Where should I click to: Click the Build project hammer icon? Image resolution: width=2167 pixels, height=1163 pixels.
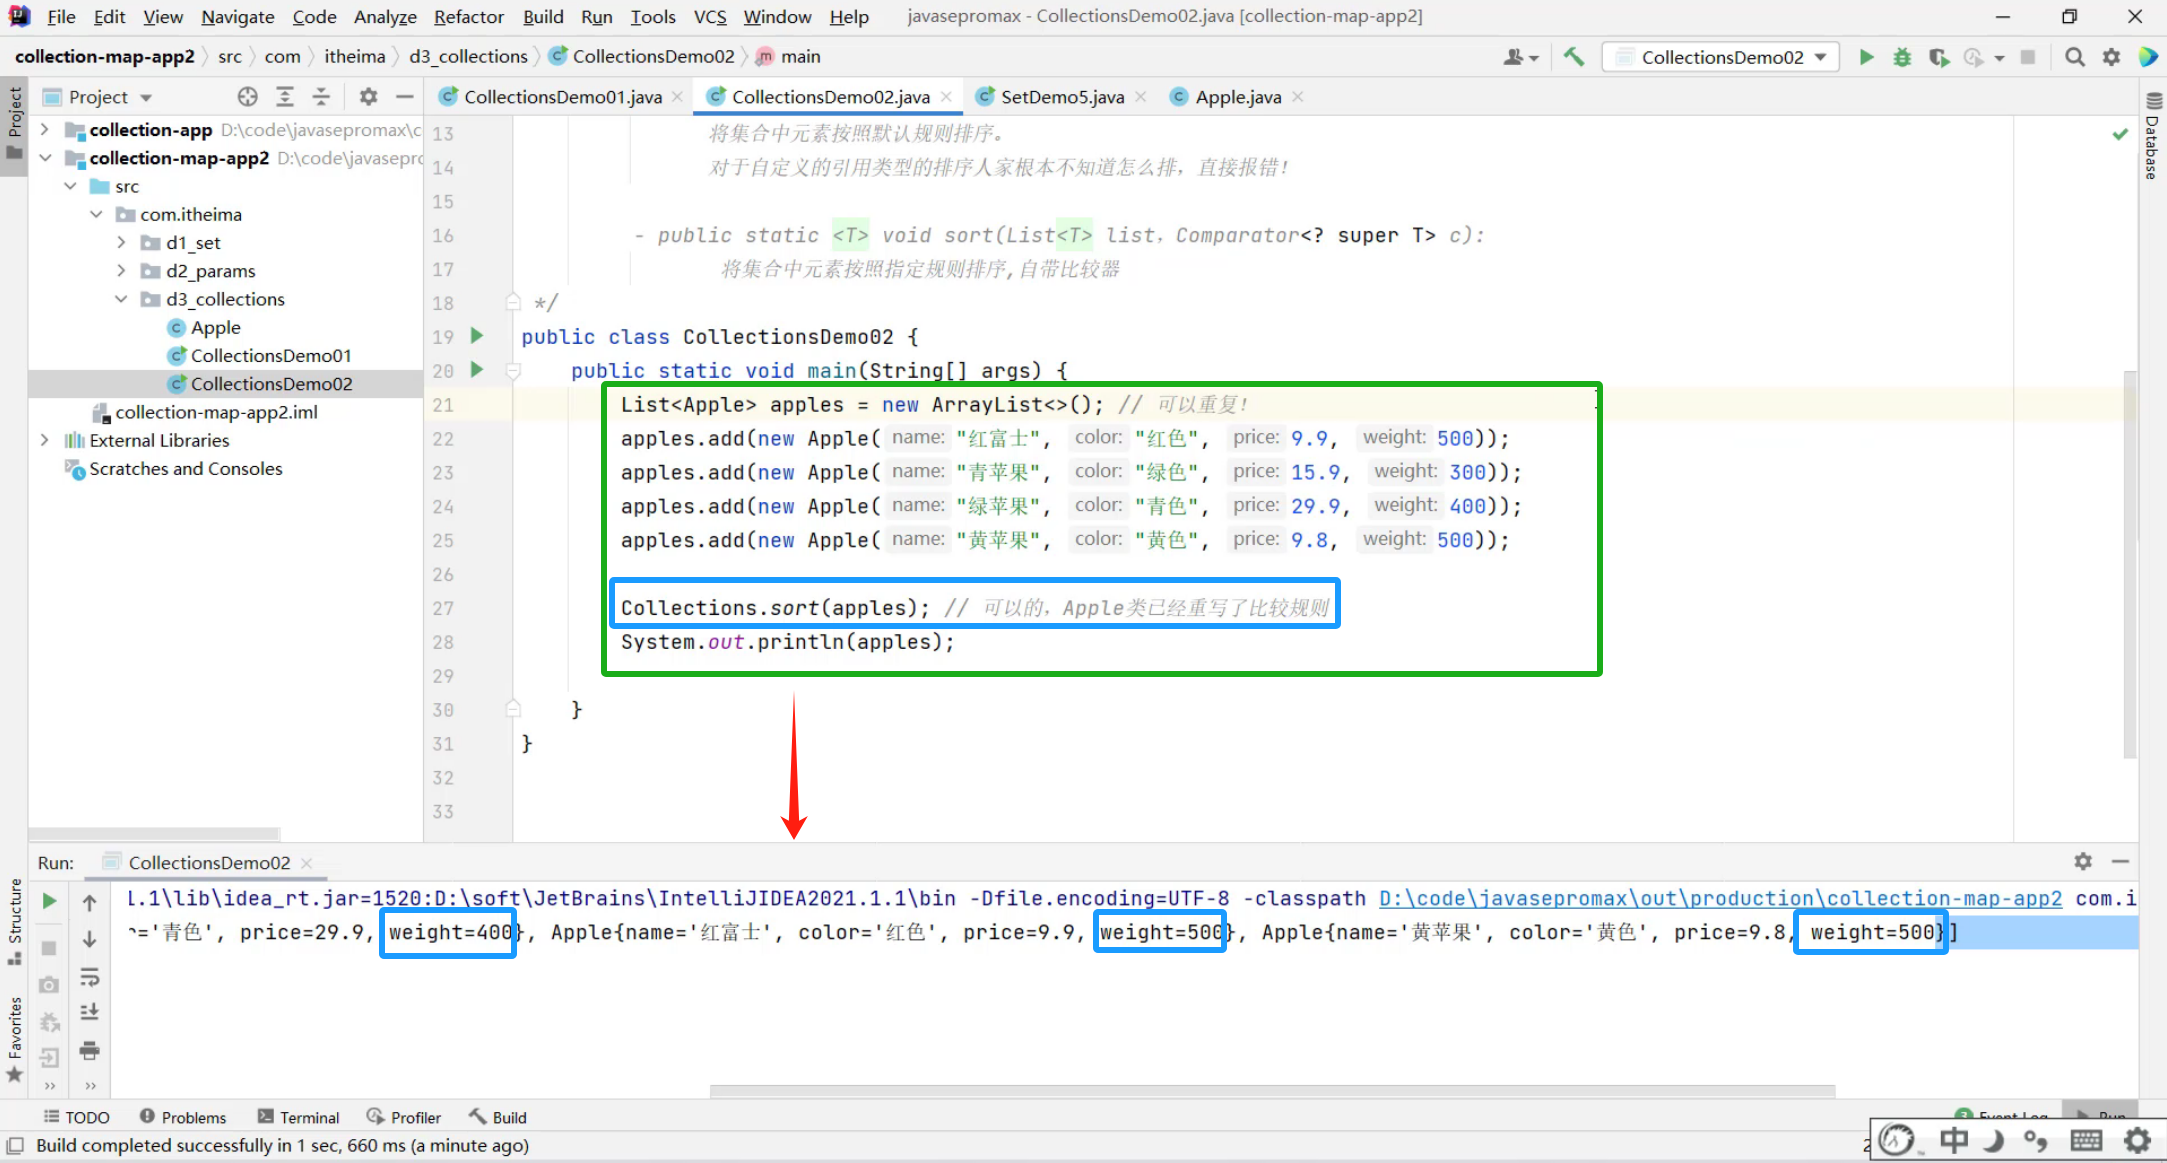click(x=1574, y=57)
